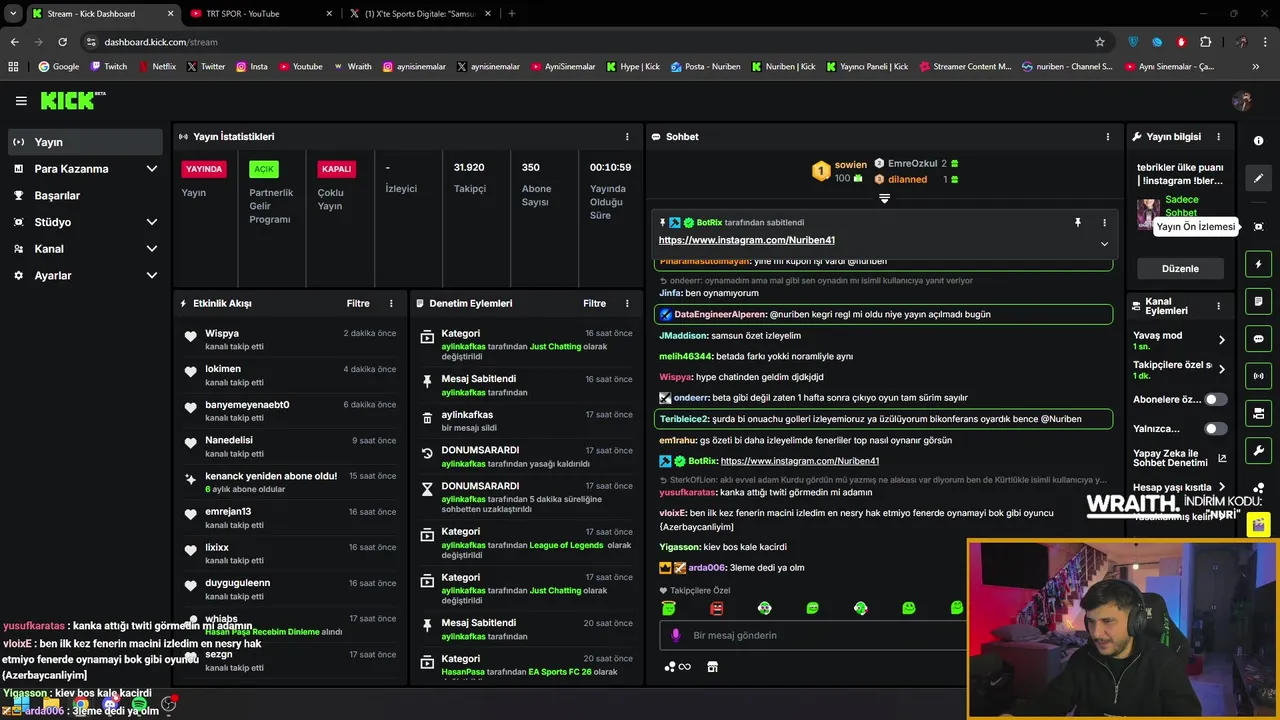The height and width of the screenshot is (720, 1280).
Task: Click the info icon in right sidebar
Action: [x=1259, y=141]
